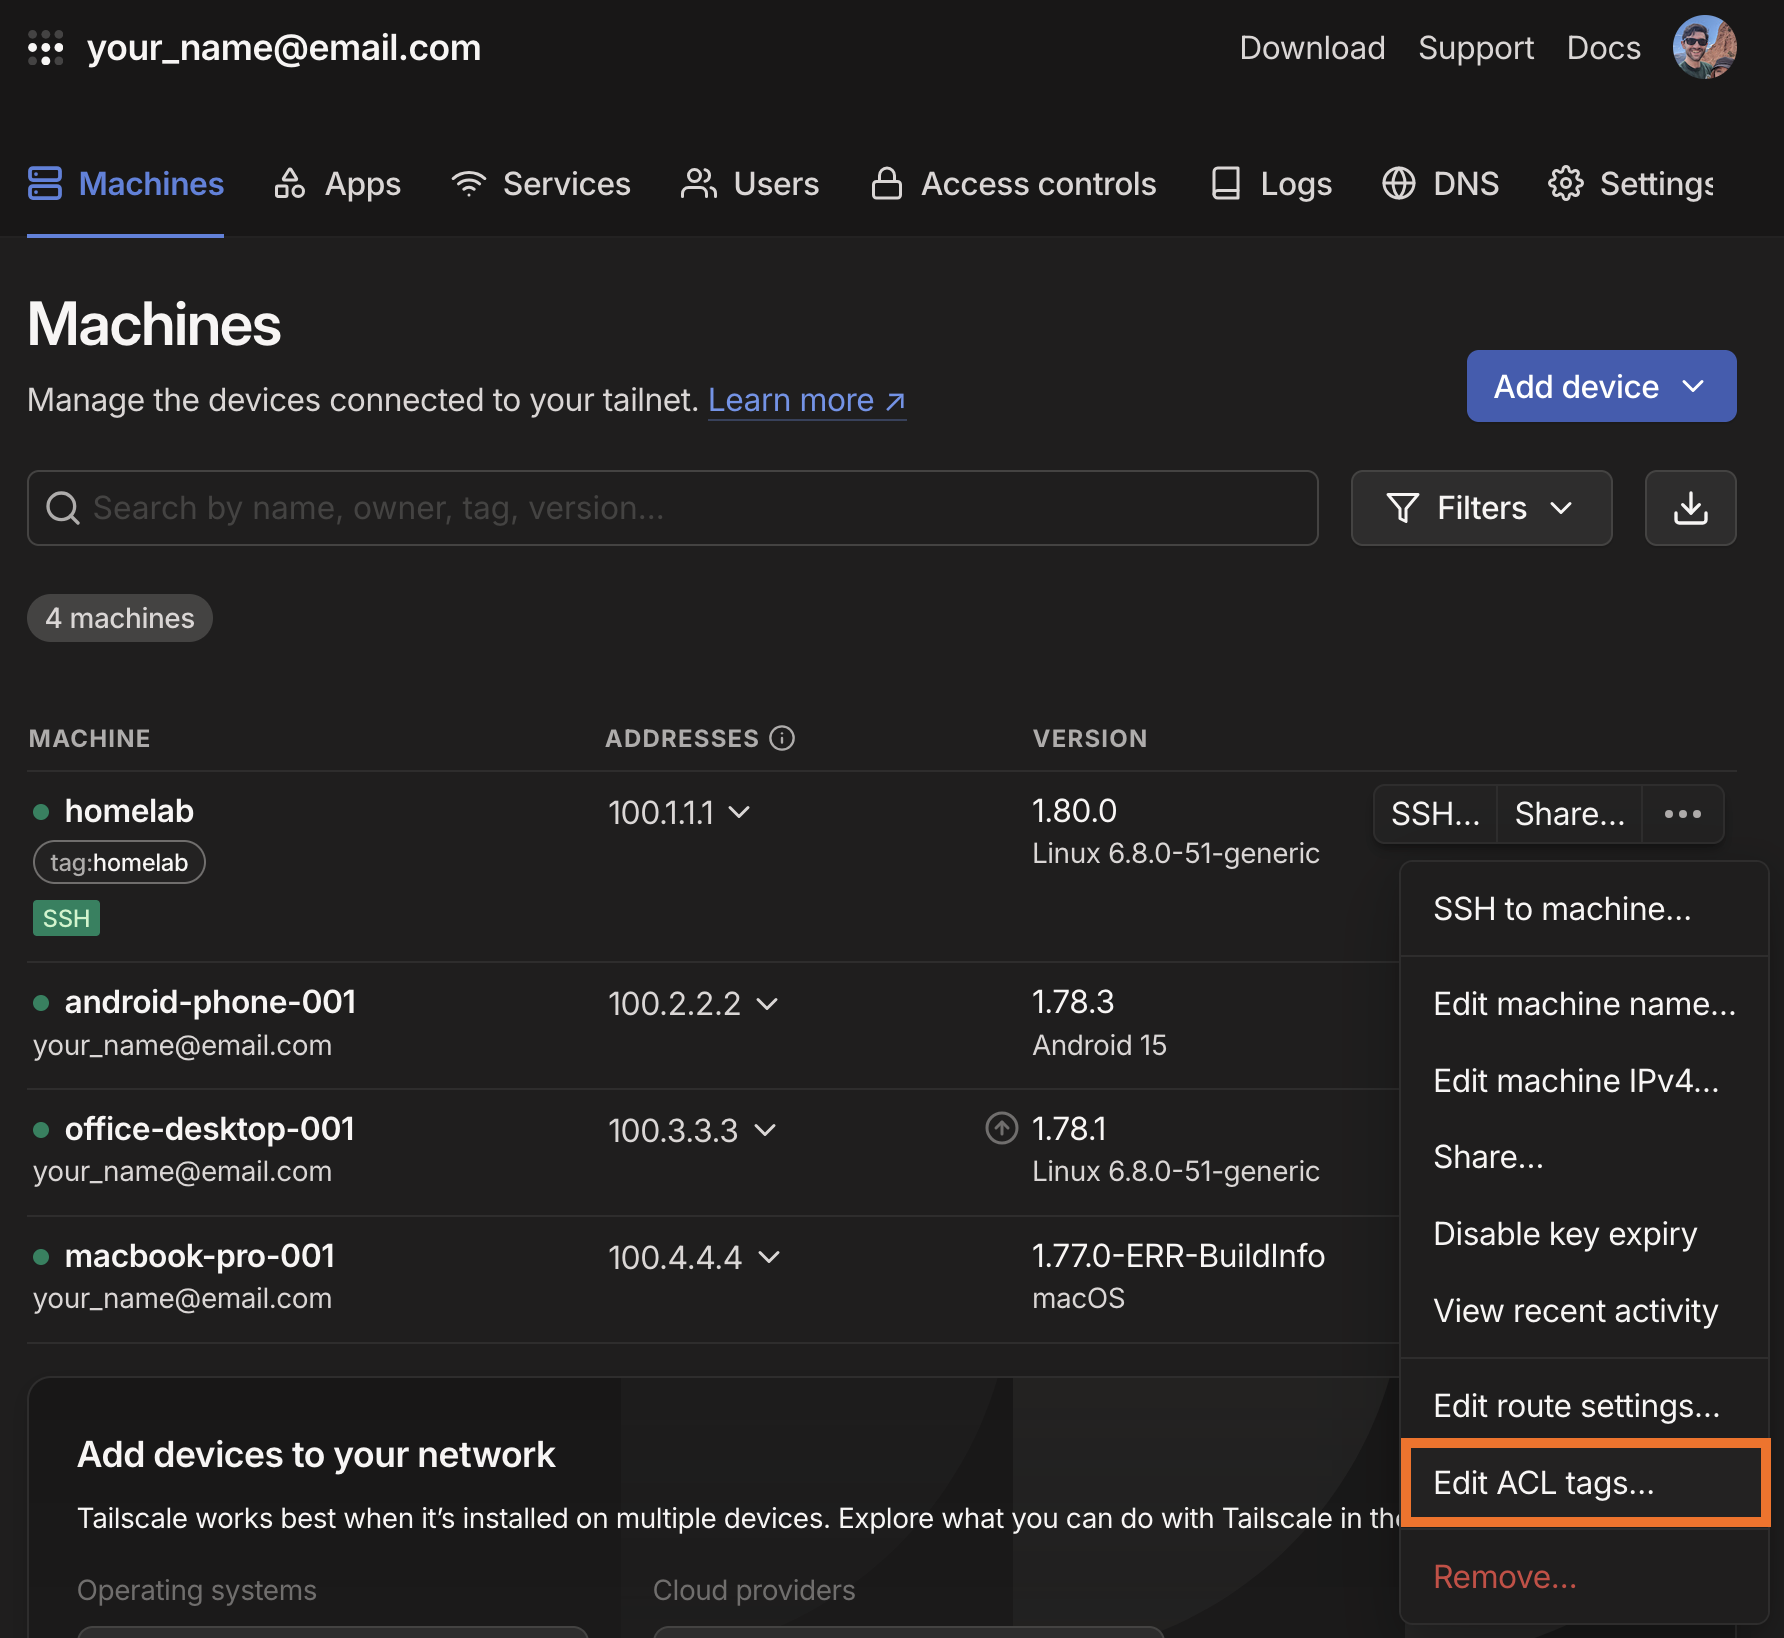This screenshot has height=1638, width=1784.
Task: Click the Addresses info icon
Action: pos(782,738)
